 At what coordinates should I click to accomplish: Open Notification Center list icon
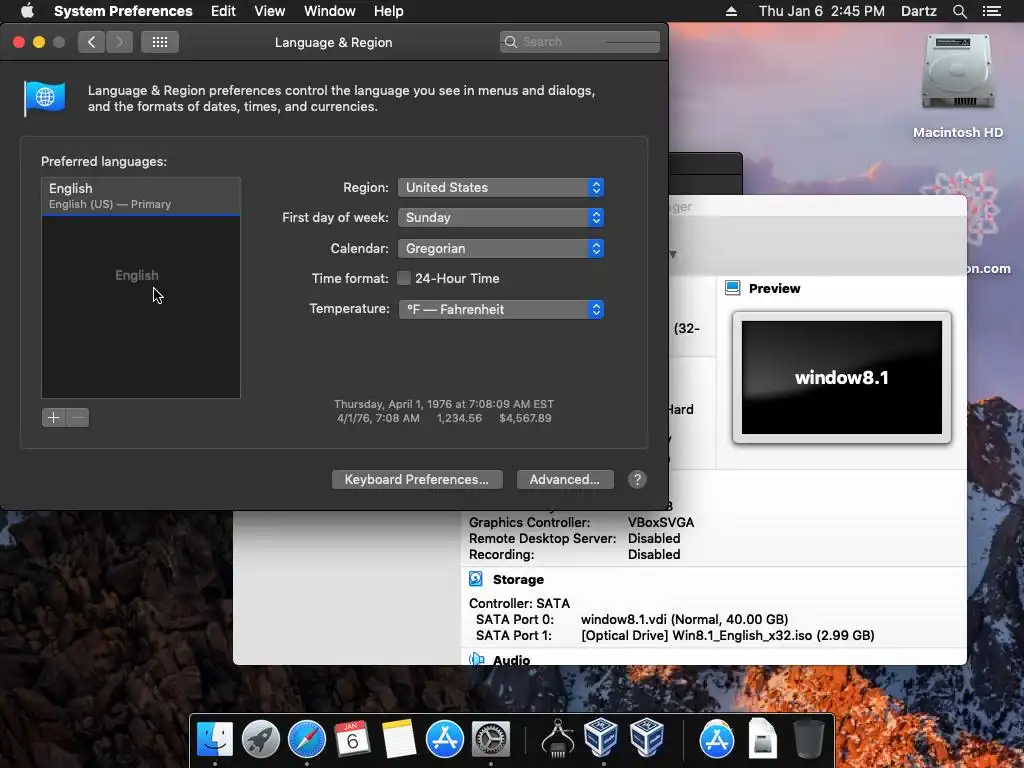(x=991, y=11)
